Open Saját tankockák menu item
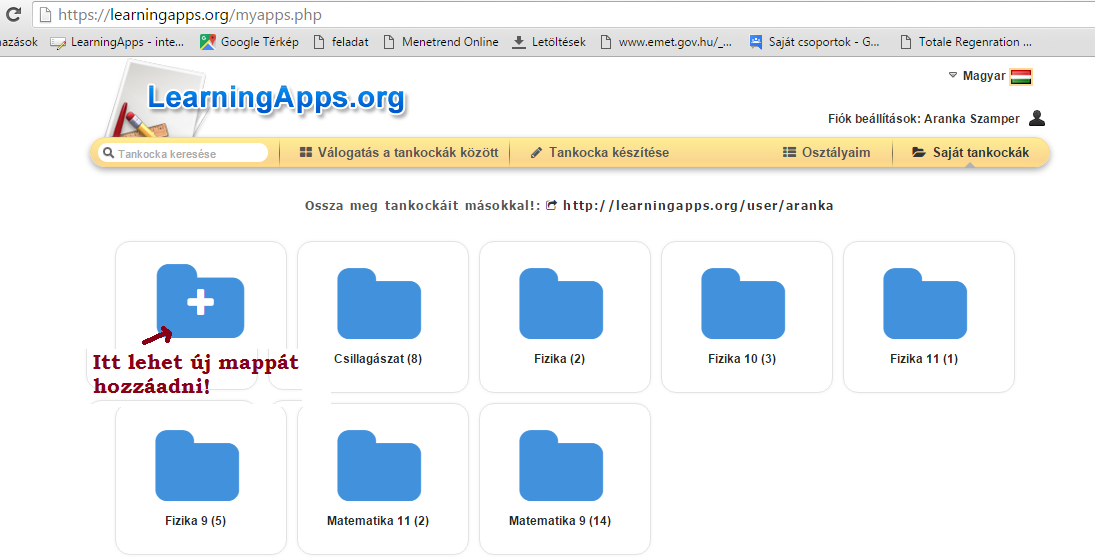The image size is (1095, 560). pyautogui.click(x=971, y=152)
